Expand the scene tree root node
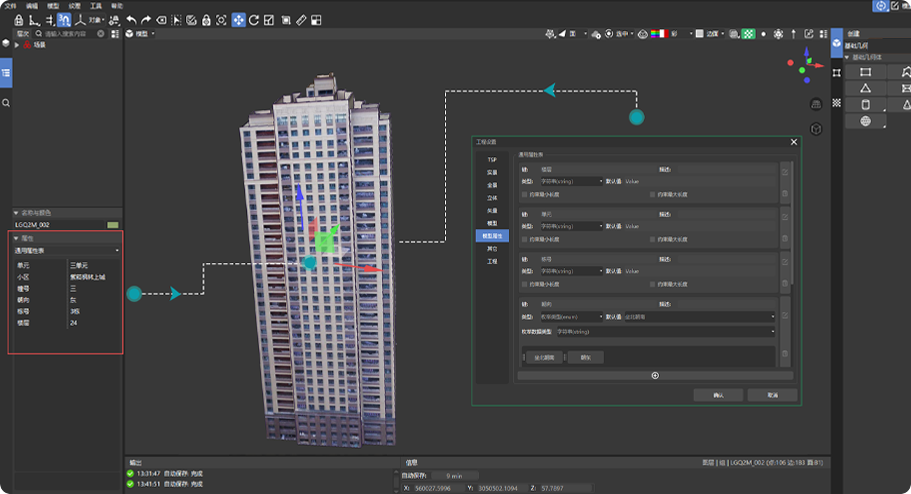The image size is (911, 494). coord(17,45)
